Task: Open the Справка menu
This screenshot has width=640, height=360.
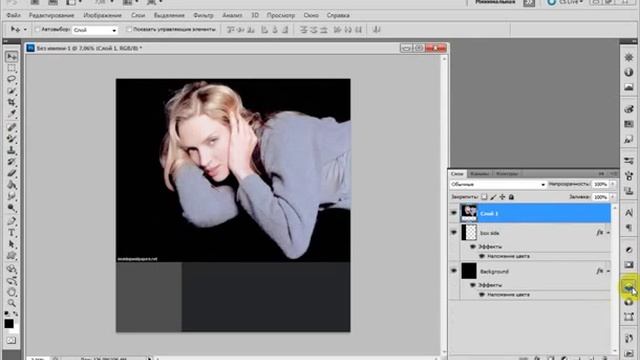Action: click(338, 15)
